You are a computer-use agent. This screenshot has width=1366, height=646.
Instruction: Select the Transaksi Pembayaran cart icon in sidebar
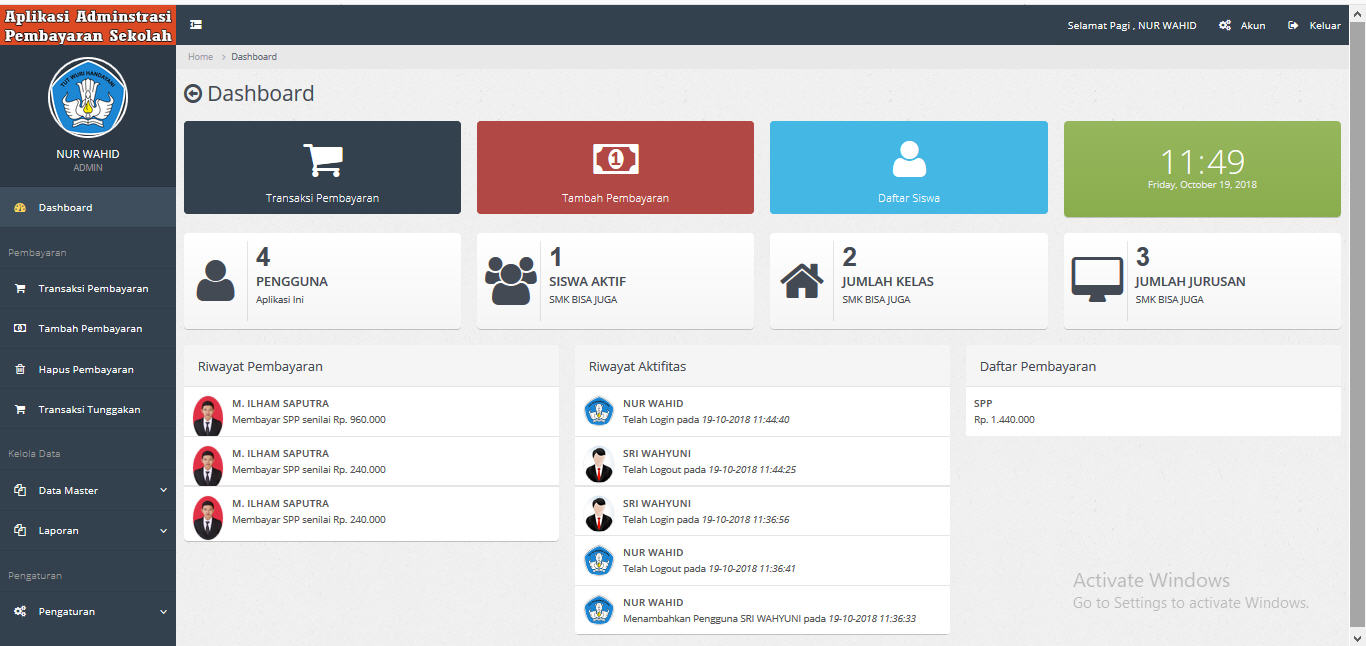click(x=22, y=288)
